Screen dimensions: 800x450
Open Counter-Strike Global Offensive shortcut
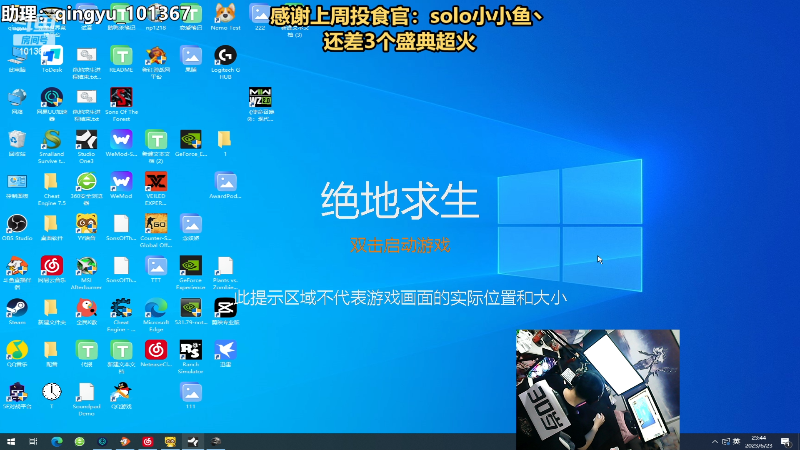point(156,231)
